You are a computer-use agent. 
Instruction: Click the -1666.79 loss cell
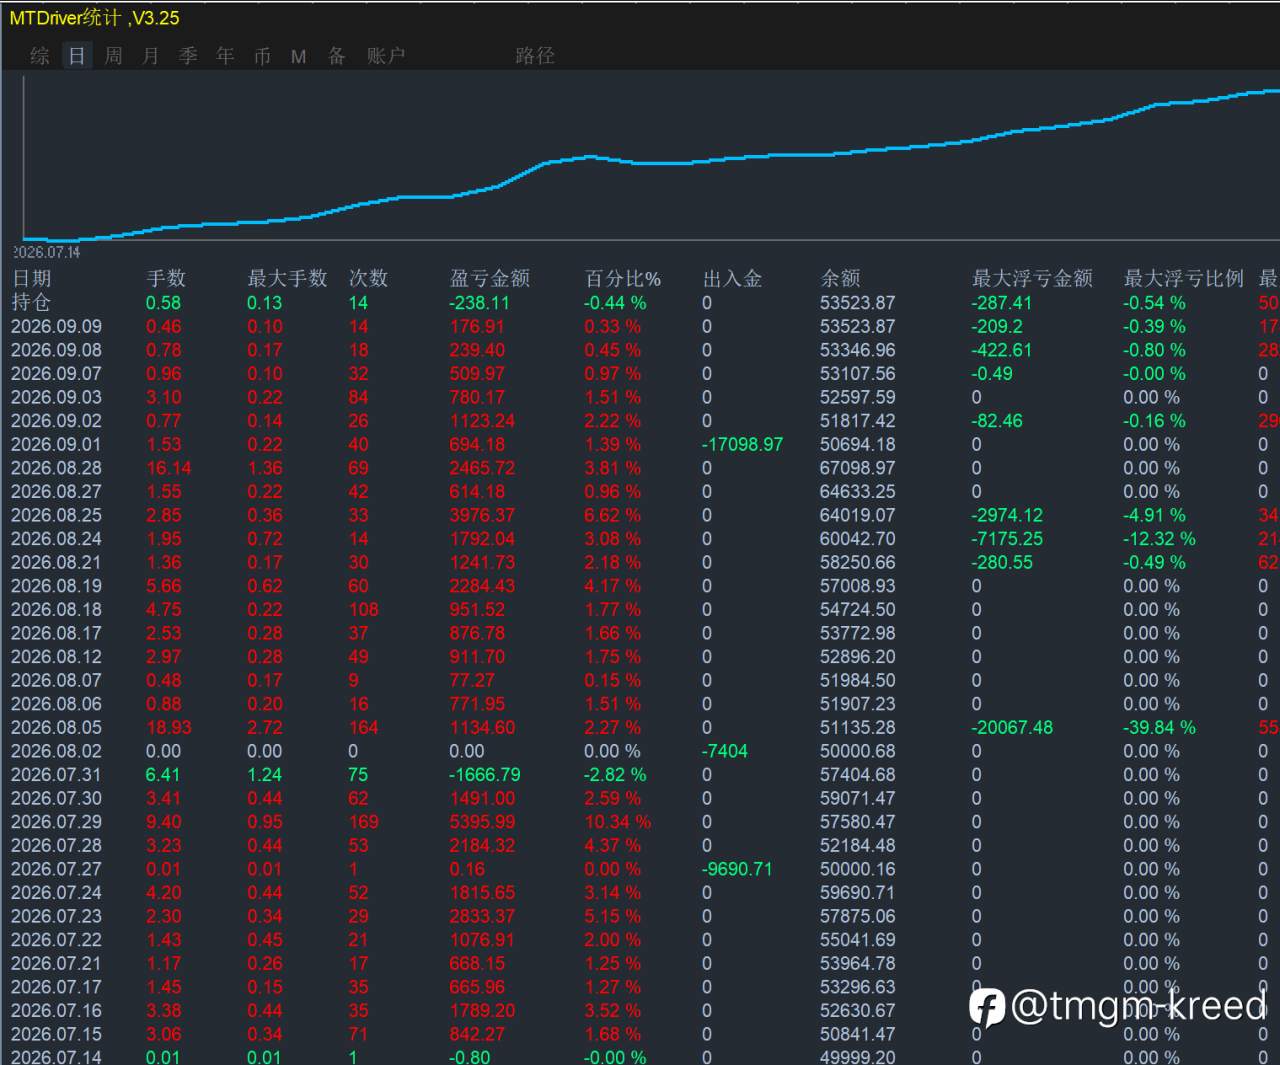[x=485, y=774]
